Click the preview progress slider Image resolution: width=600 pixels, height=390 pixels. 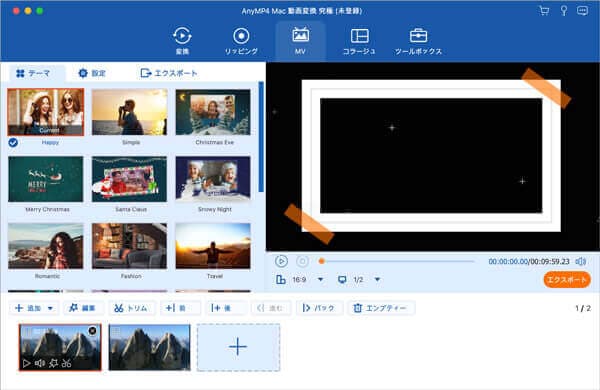(397, 261)
